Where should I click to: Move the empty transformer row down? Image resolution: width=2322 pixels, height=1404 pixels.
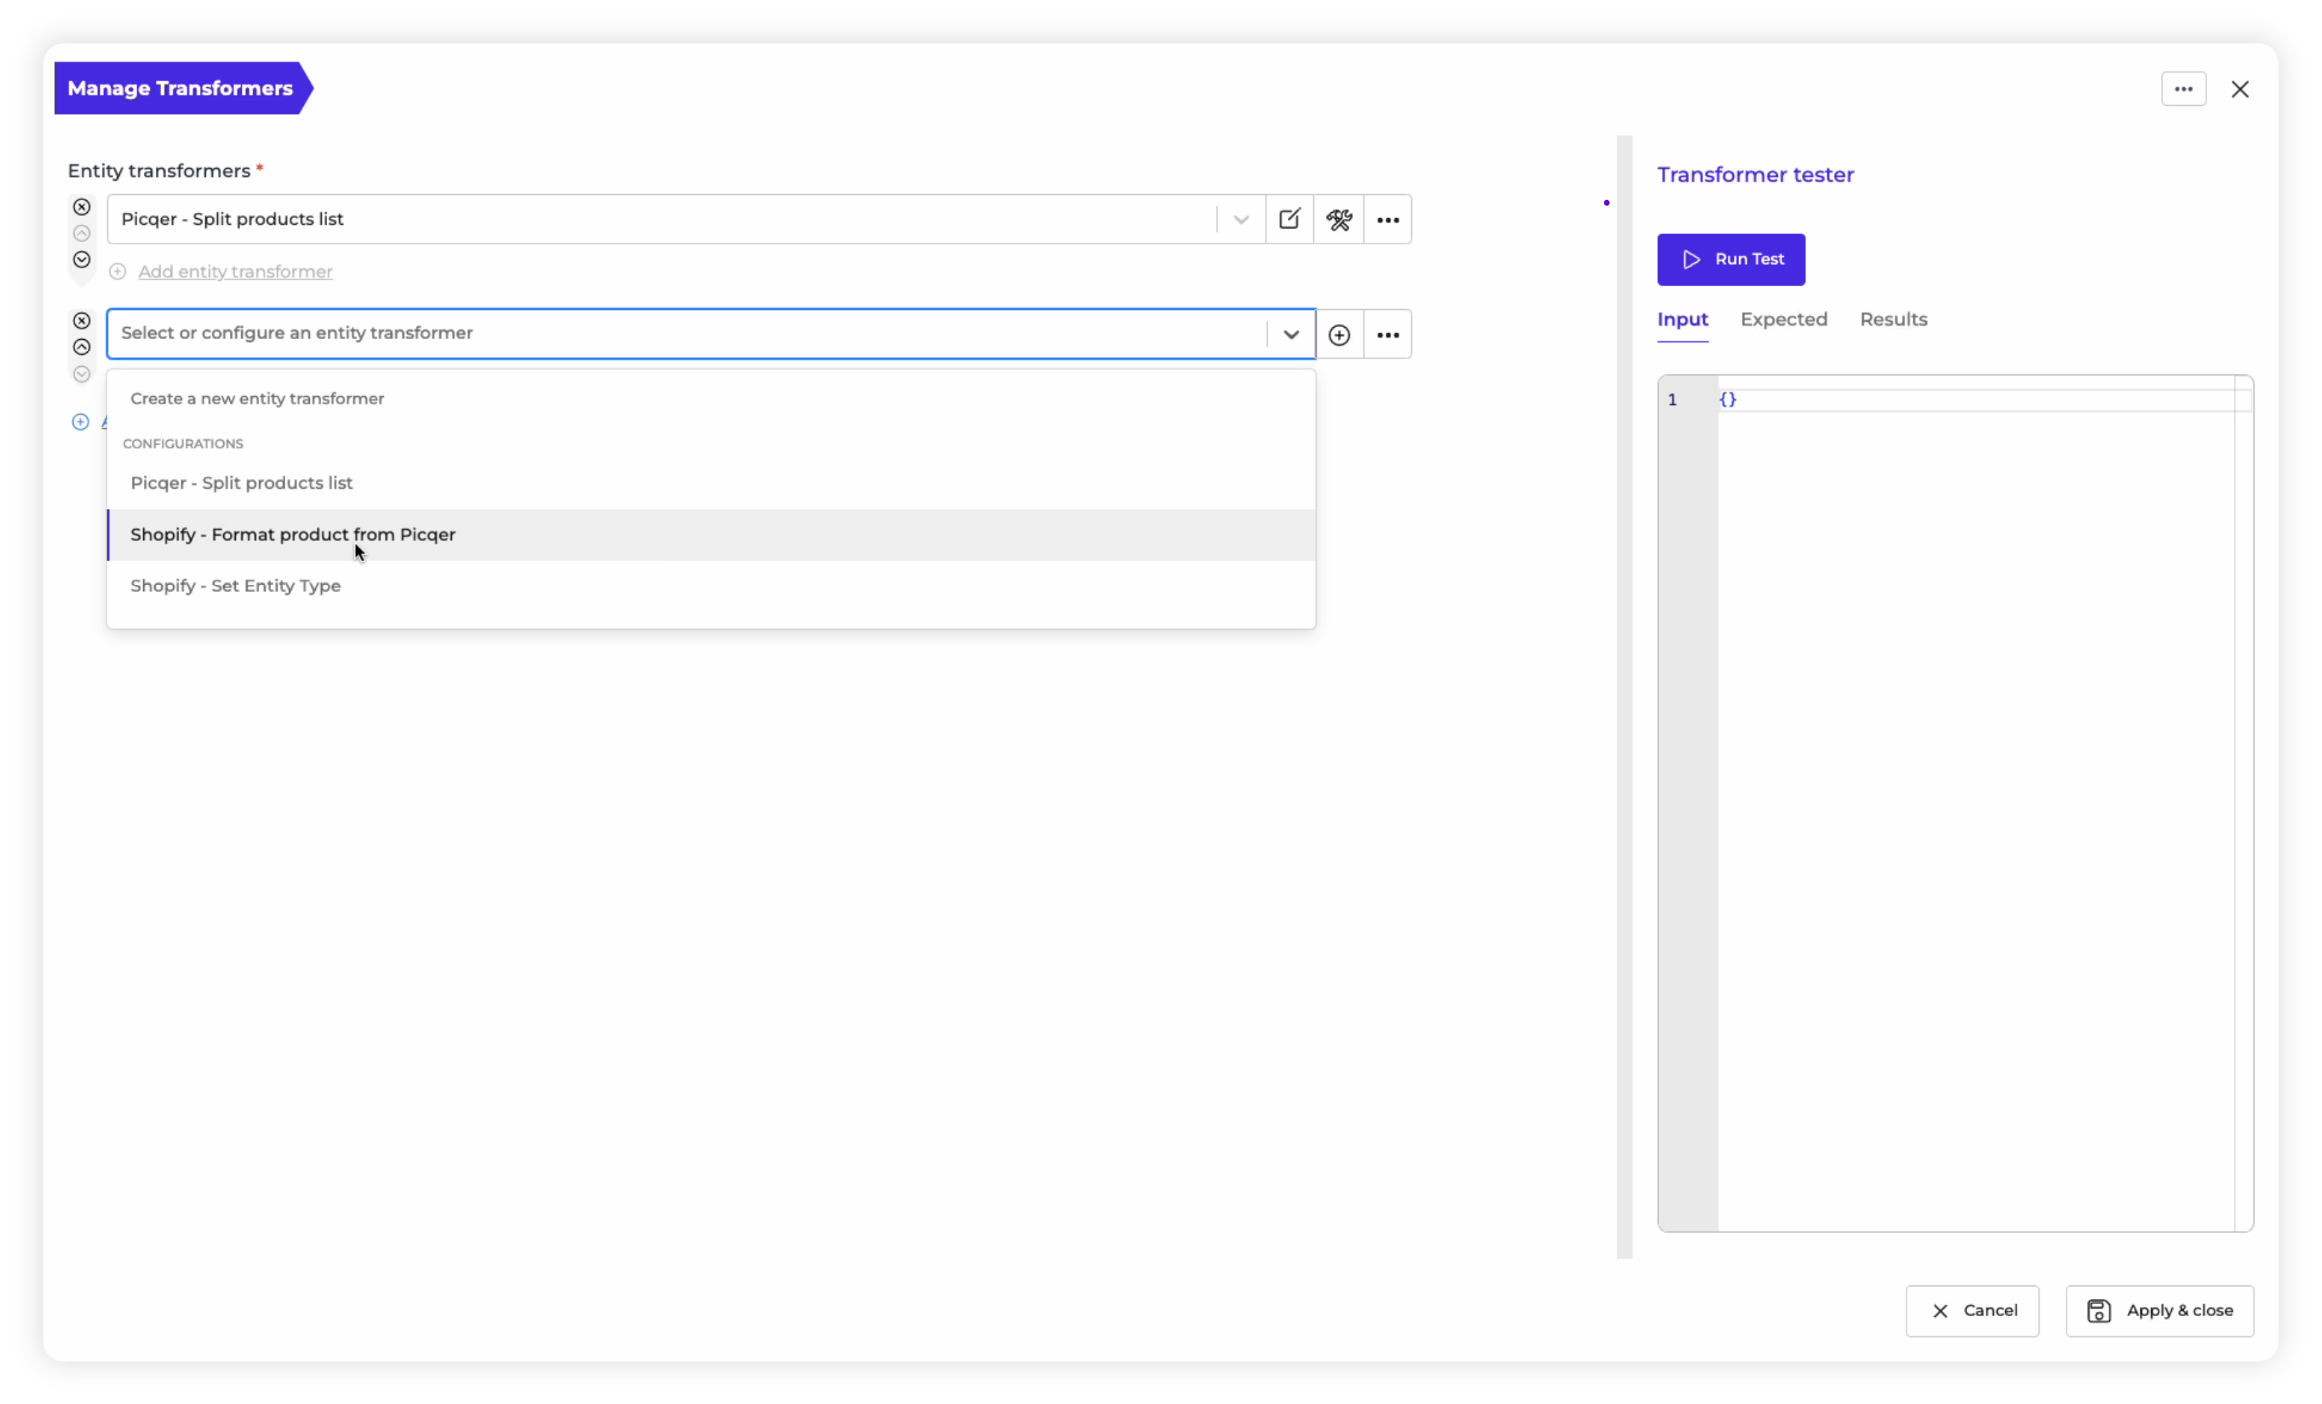[82, 374]
